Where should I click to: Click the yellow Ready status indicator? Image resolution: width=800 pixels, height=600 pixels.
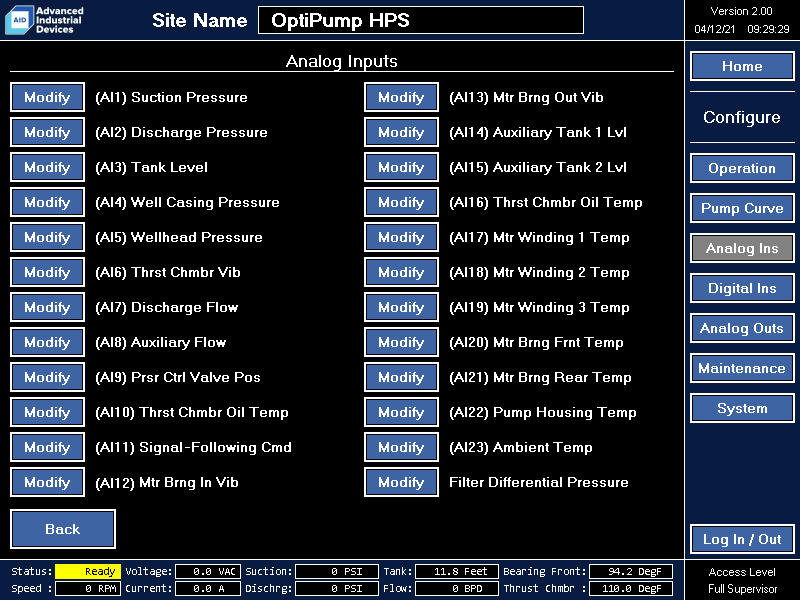[x=88, y=571]
